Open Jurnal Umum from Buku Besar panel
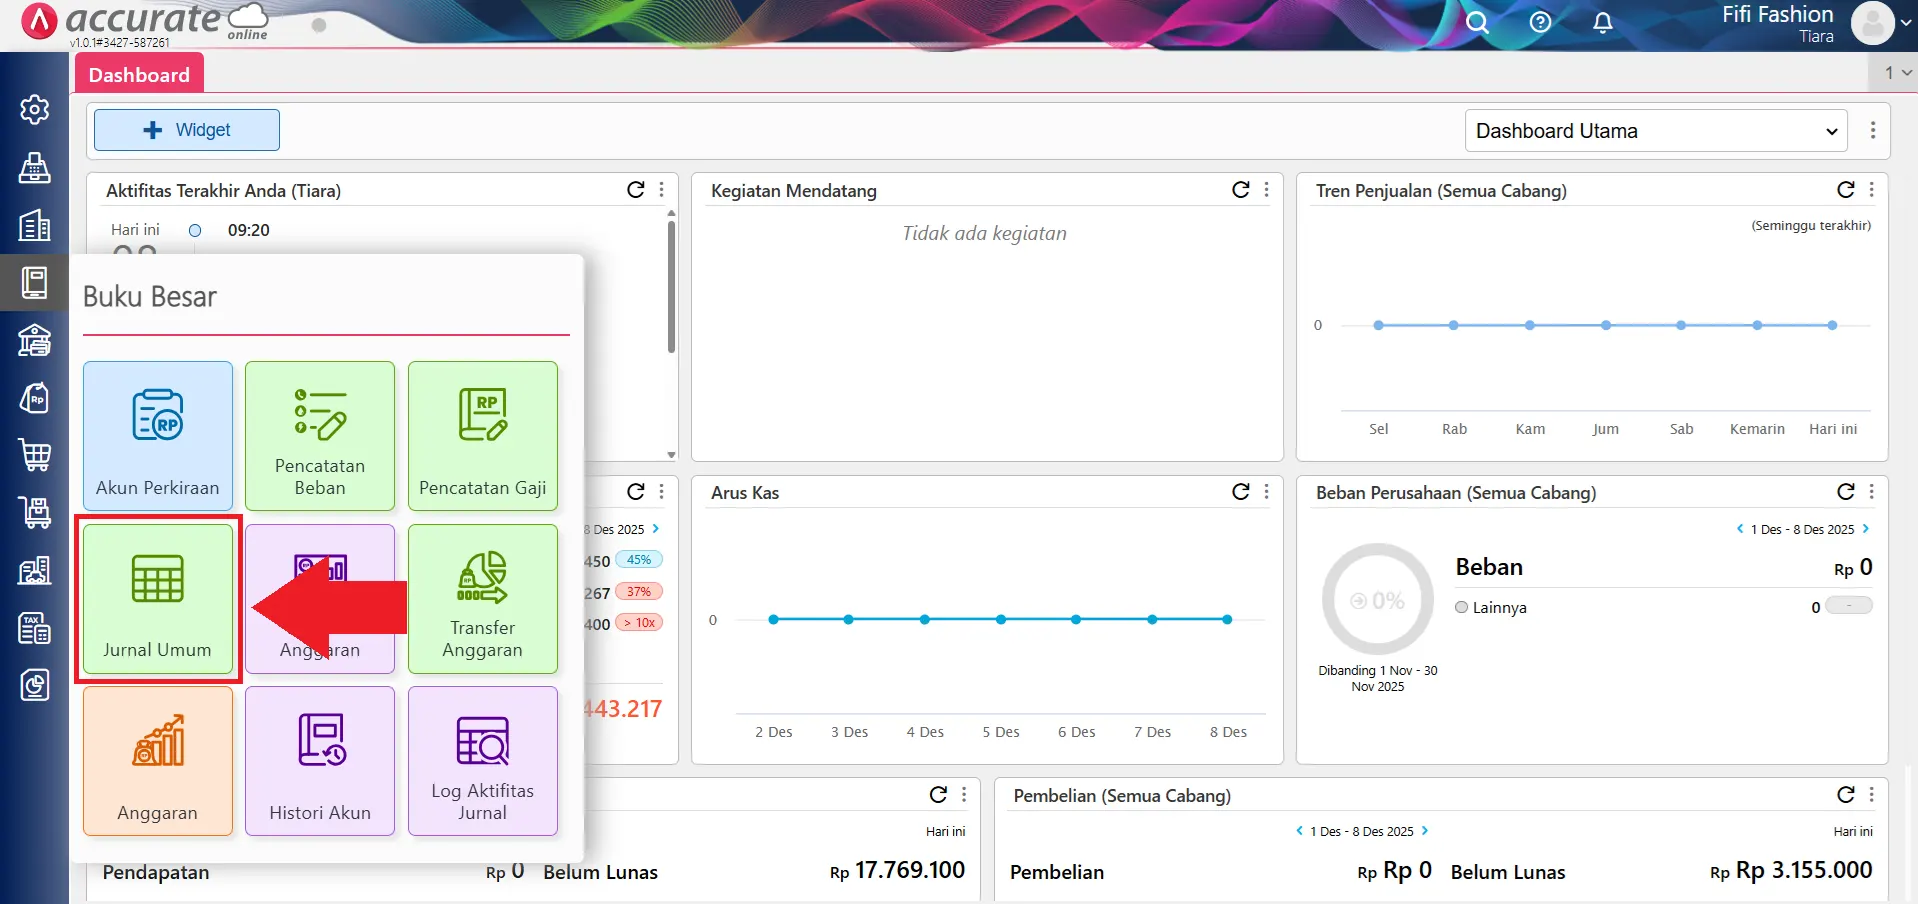This screenshot has height=904, width=1918. 157,600
